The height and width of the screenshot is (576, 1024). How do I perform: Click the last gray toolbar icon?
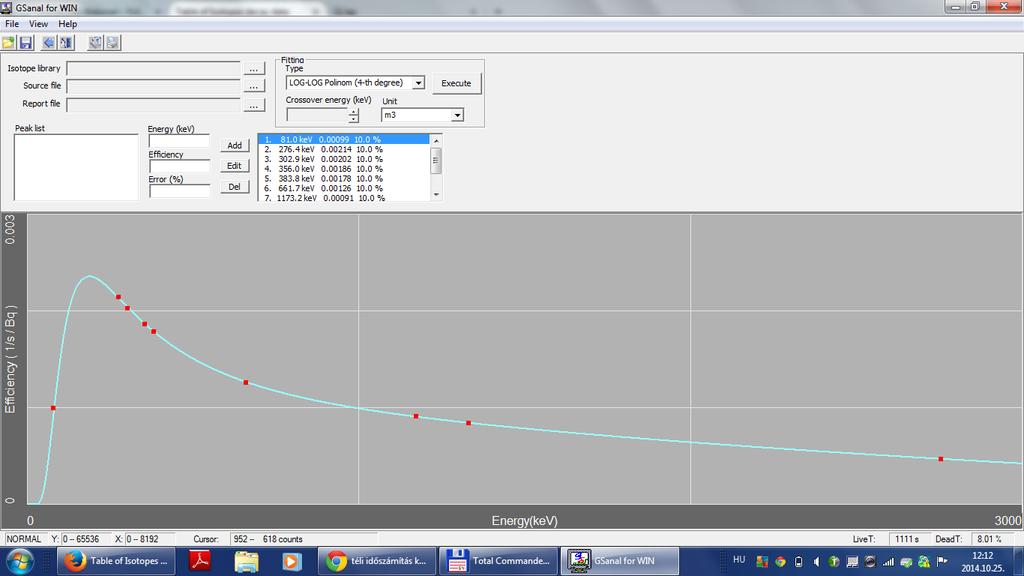pyautogui.click(x=112, y=43)
